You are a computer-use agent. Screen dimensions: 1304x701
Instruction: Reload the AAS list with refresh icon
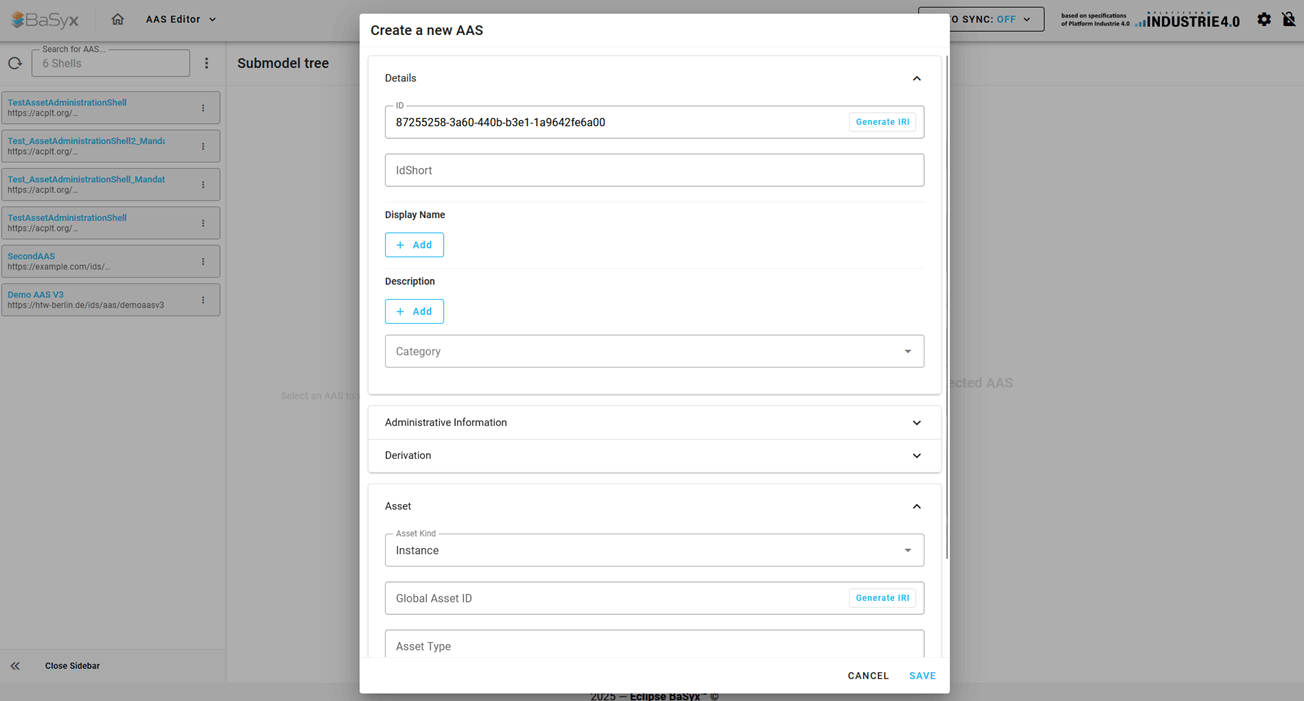point(15,63)
